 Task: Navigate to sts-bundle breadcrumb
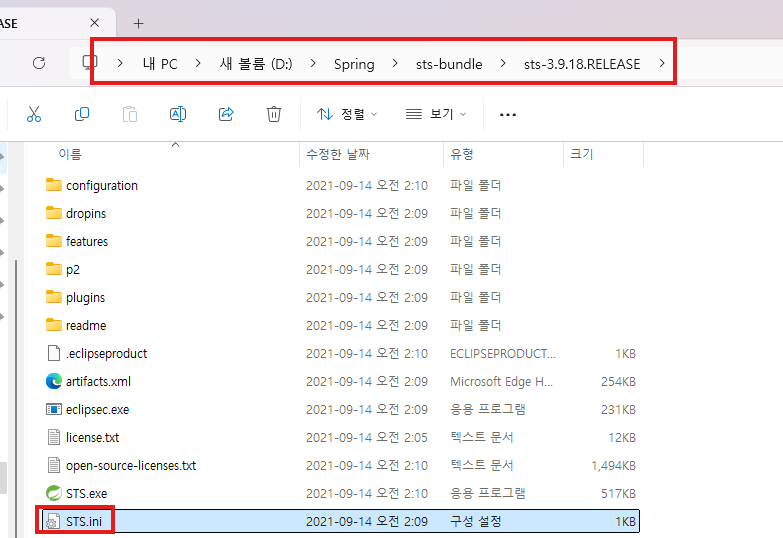point(449,64)
